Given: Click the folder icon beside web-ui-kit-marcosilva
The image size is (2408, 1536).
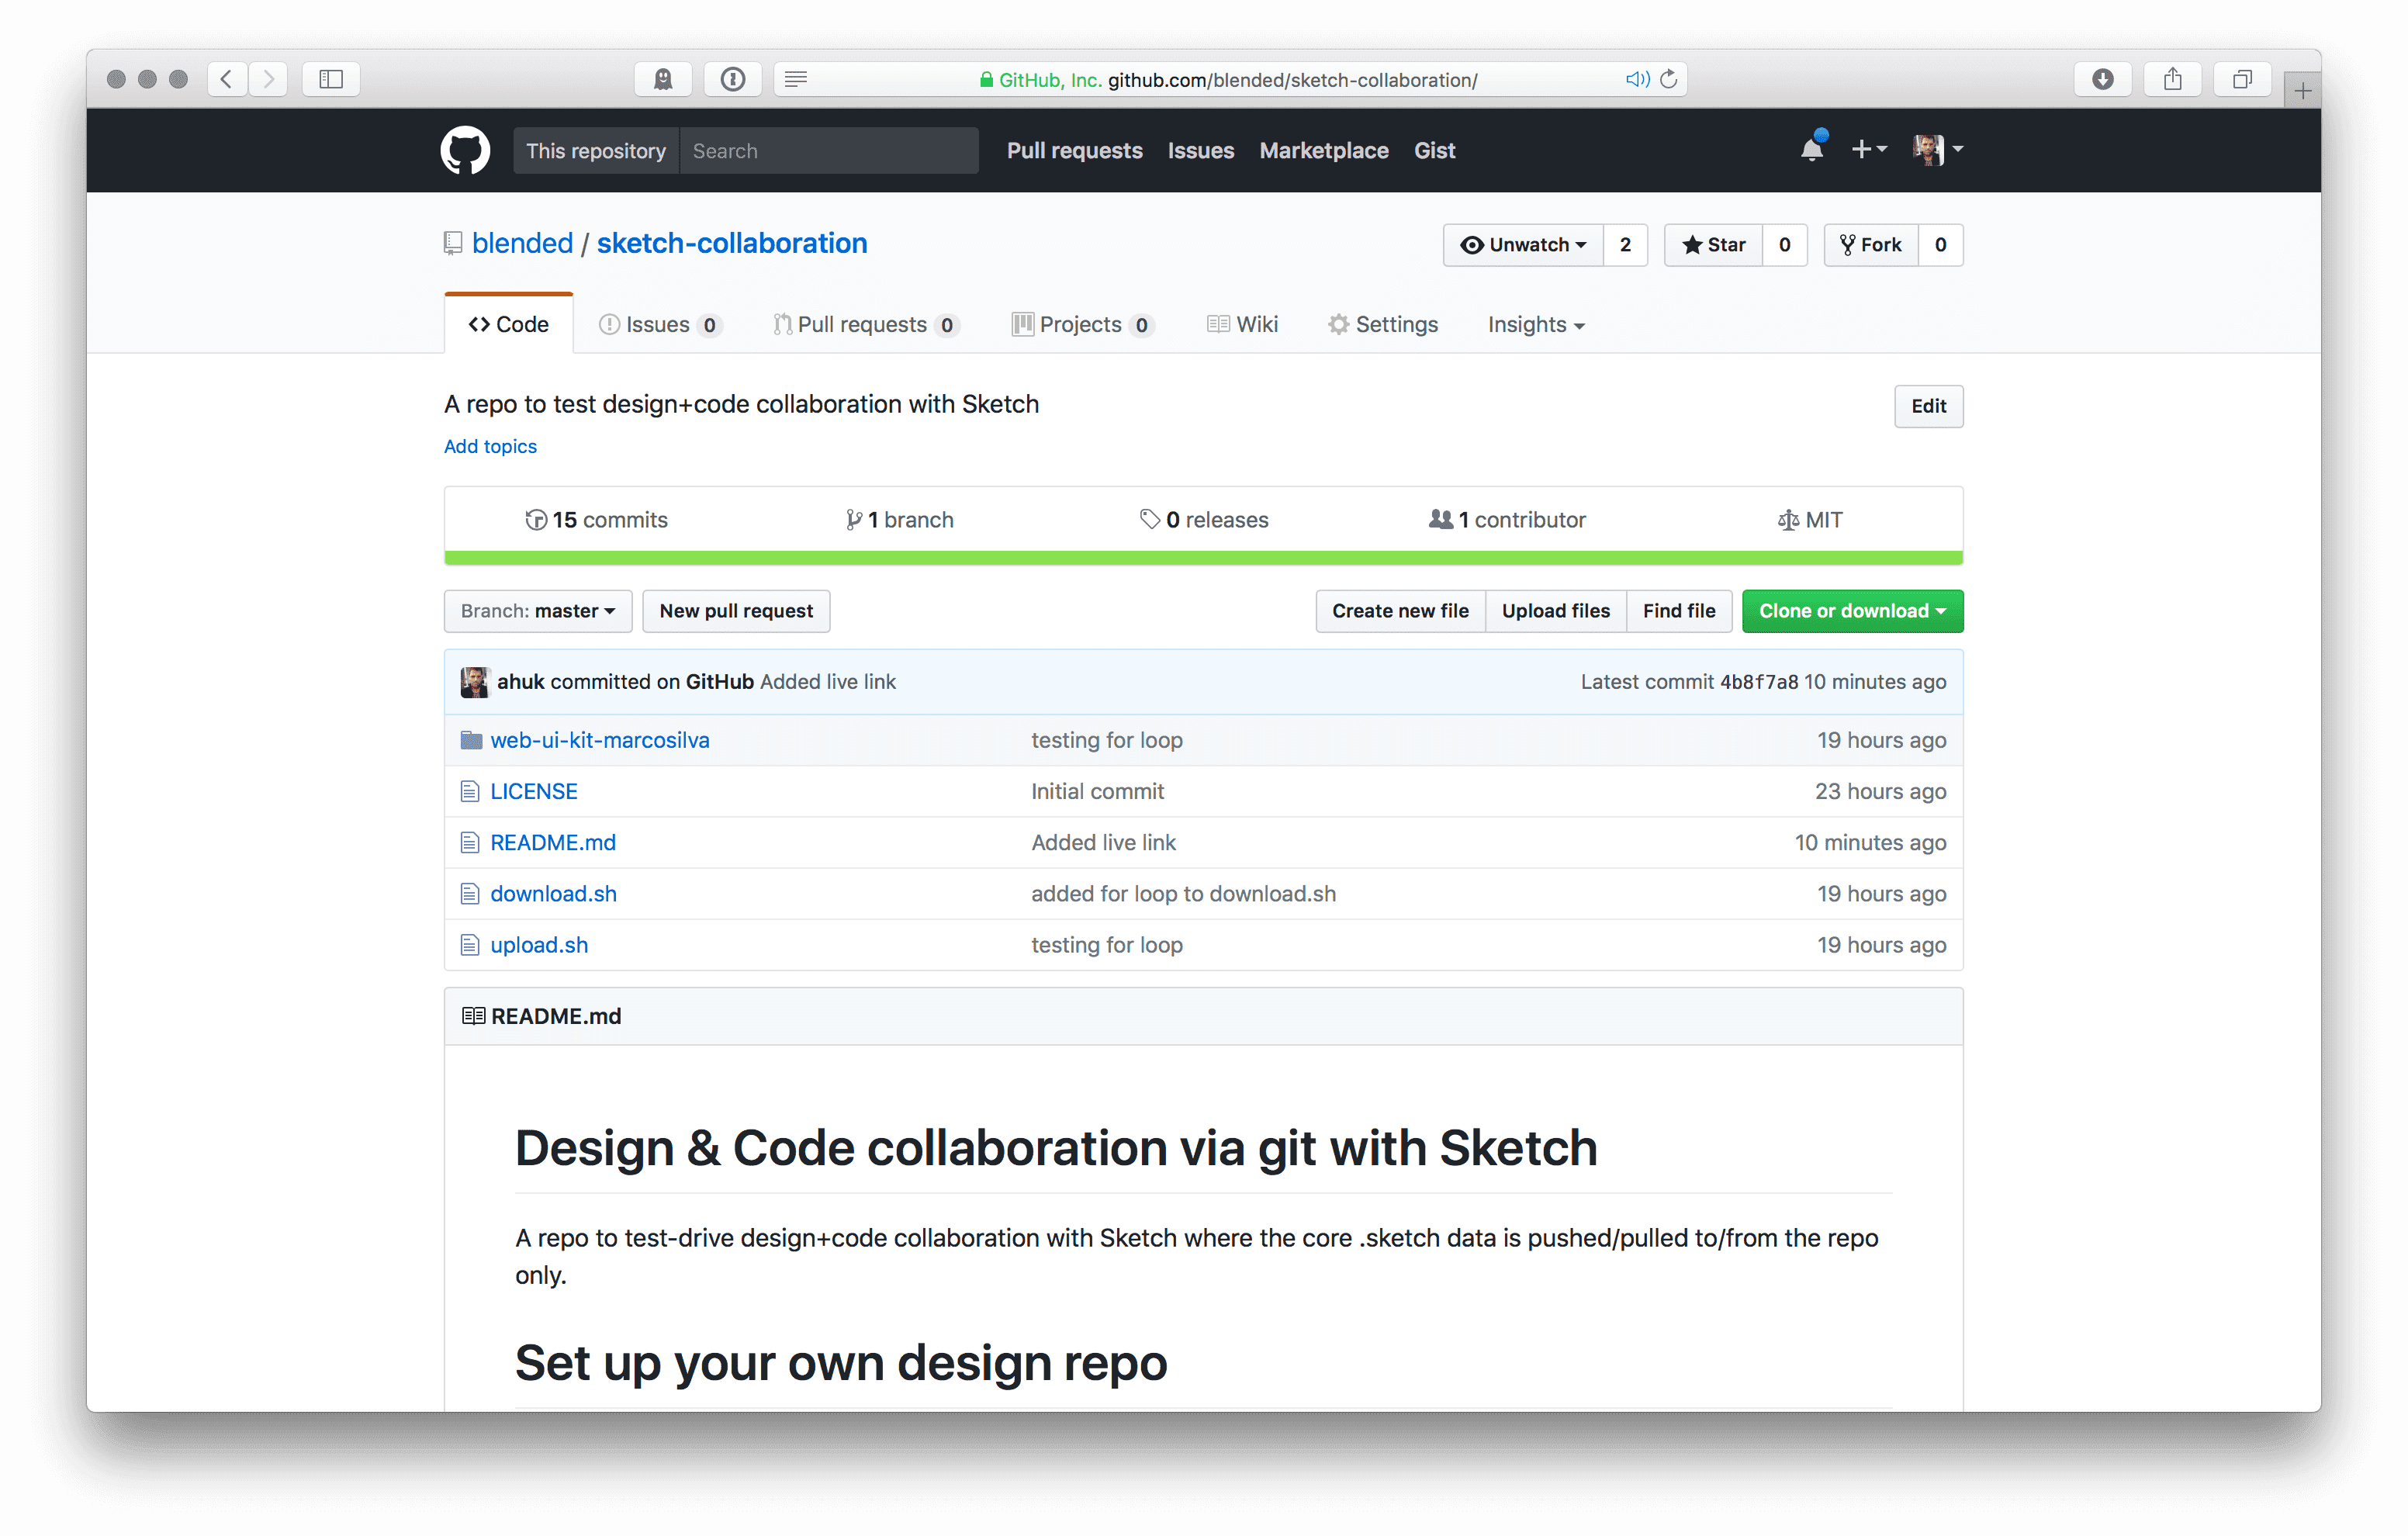Looking at the screenshot, I should click(x=469, y=740).
